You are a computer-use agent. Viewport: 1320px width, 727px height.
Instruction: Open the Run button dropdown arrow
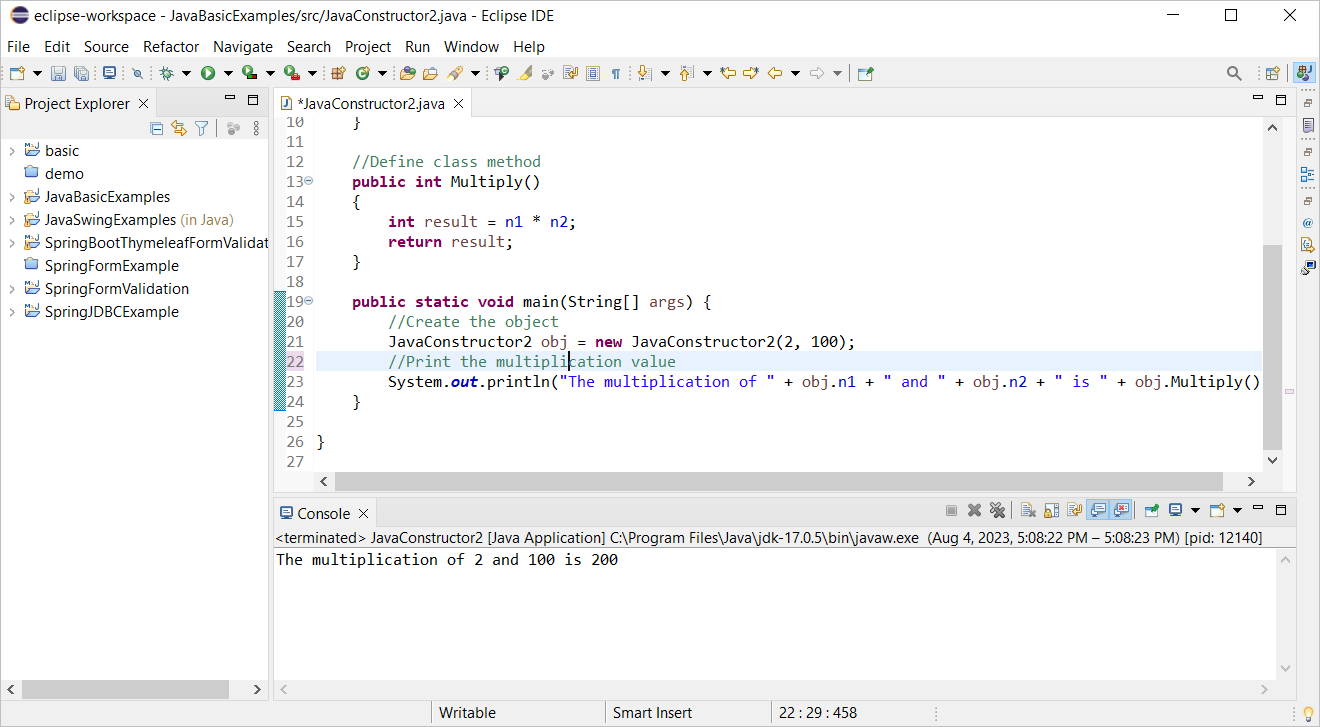tap(227, 72)
